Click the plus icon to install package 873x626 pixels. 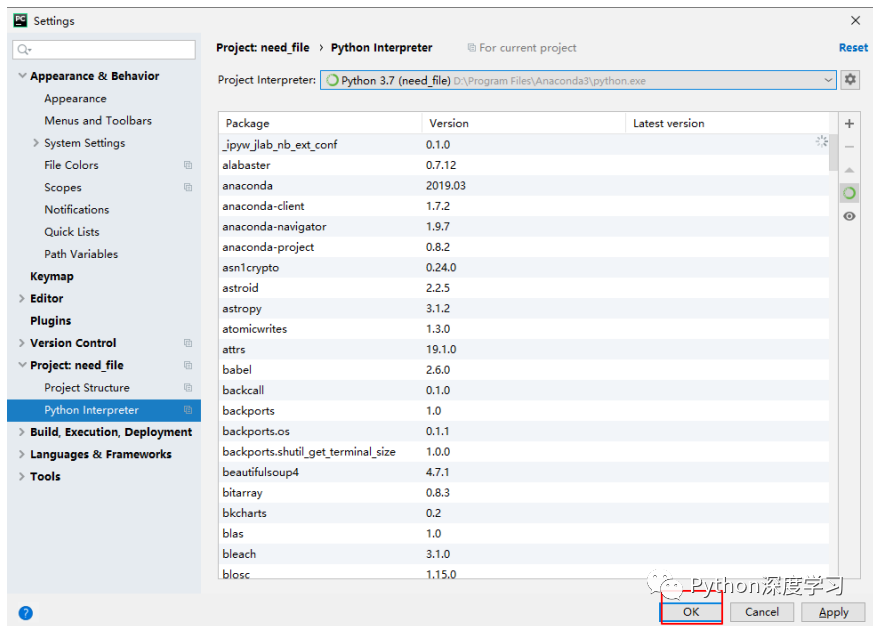click(849, 124)
